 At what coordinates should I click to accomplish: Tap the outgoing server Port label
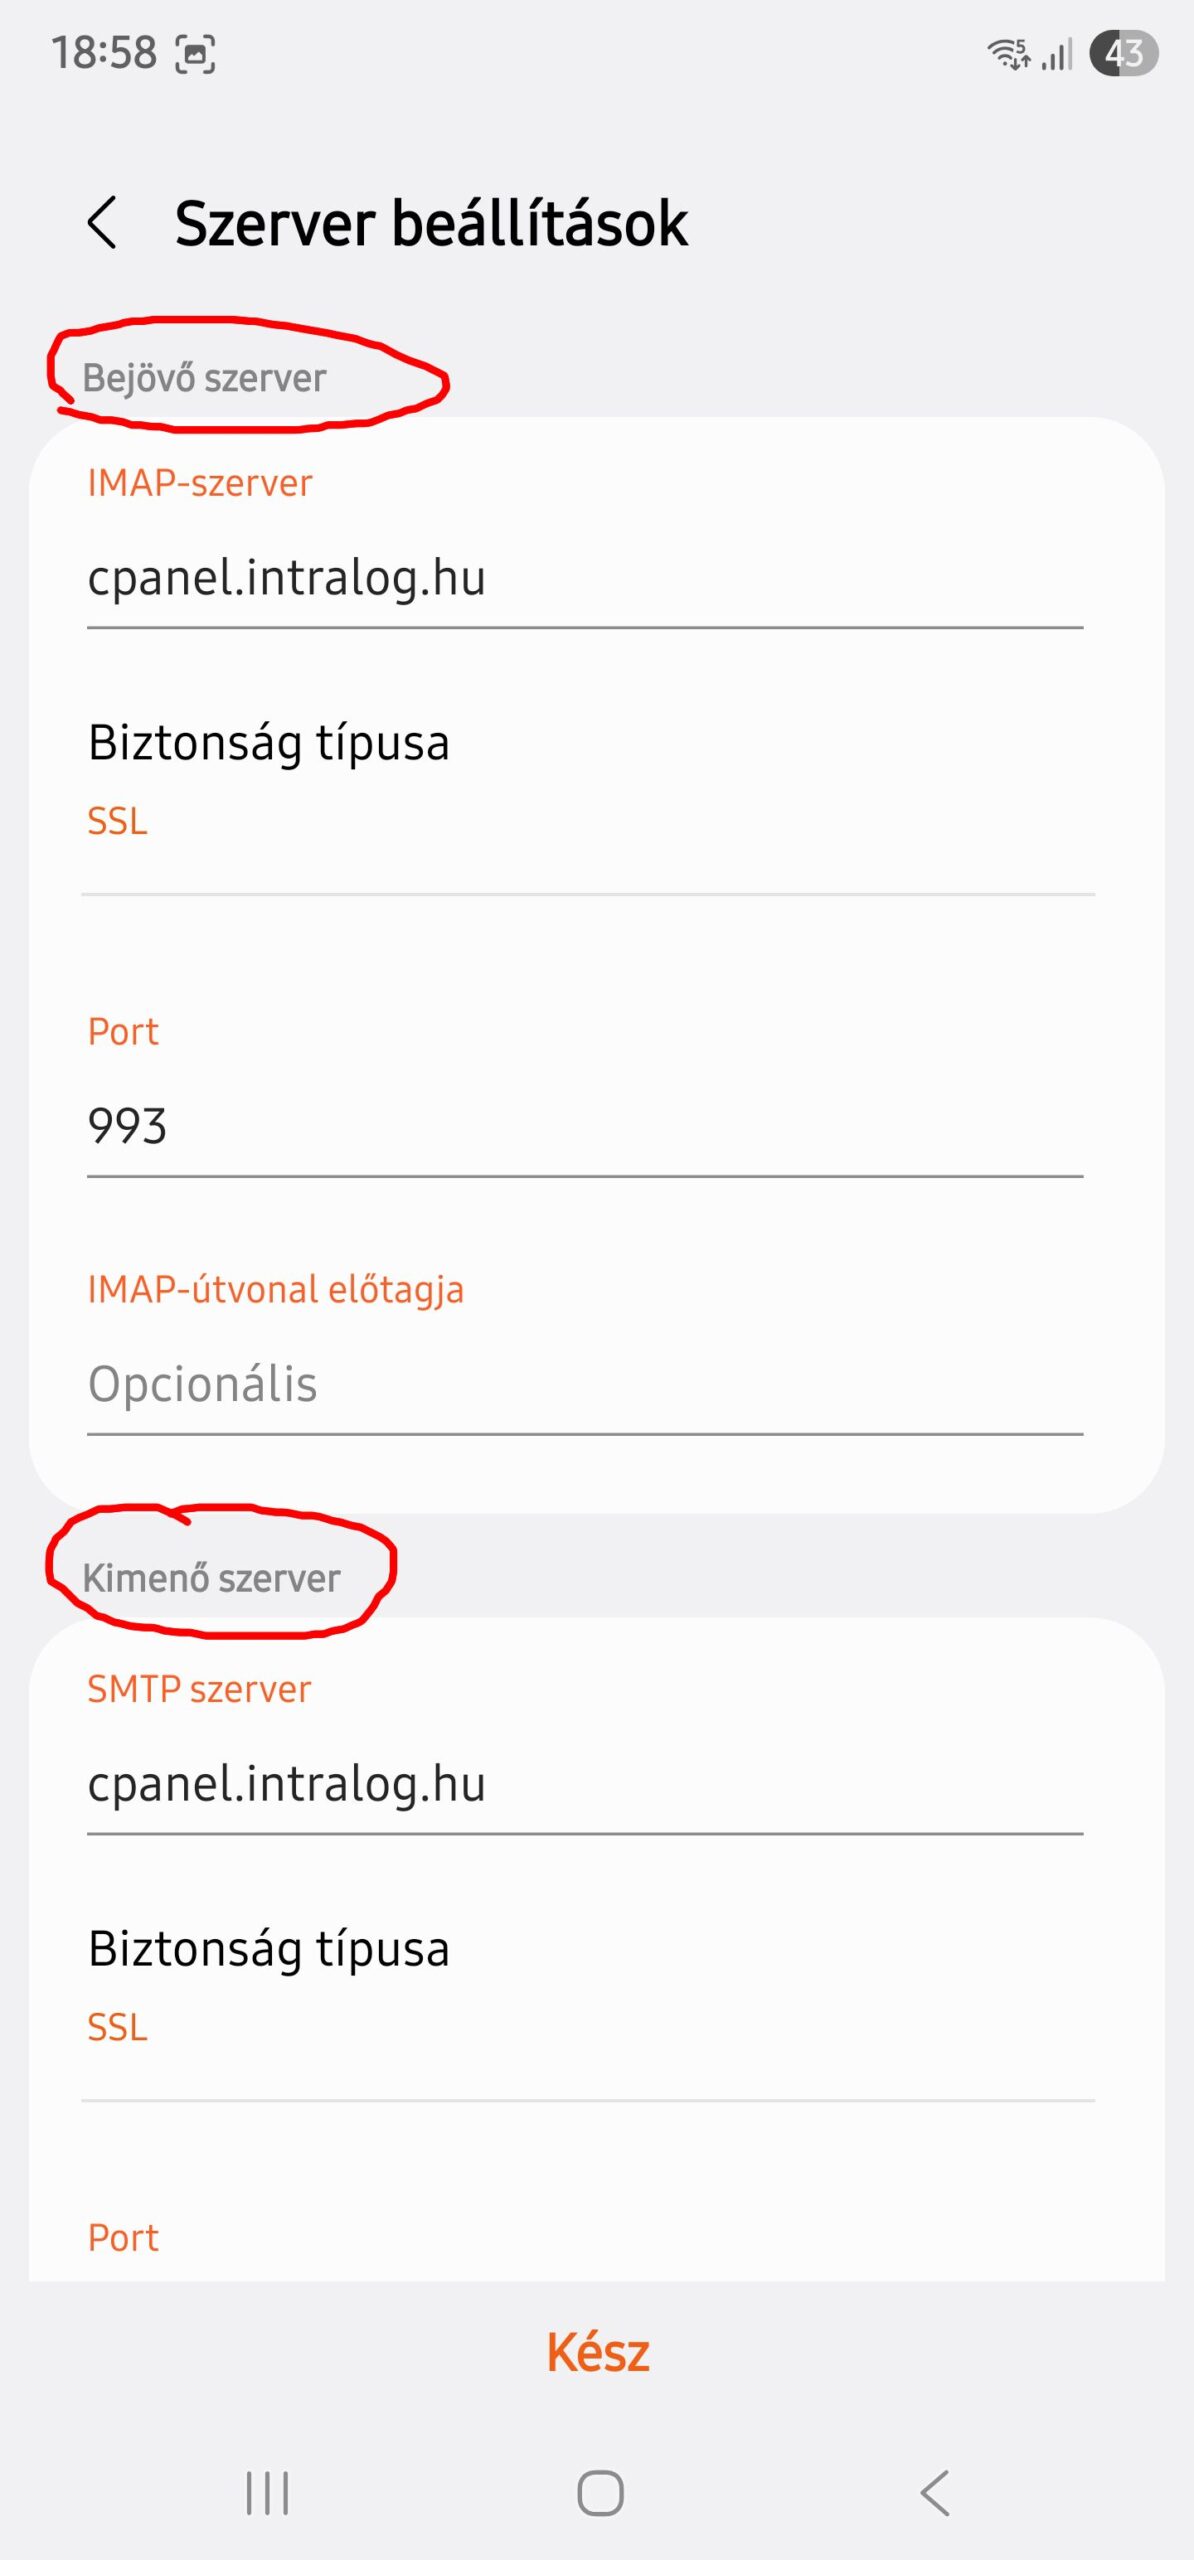(123, 2237)
